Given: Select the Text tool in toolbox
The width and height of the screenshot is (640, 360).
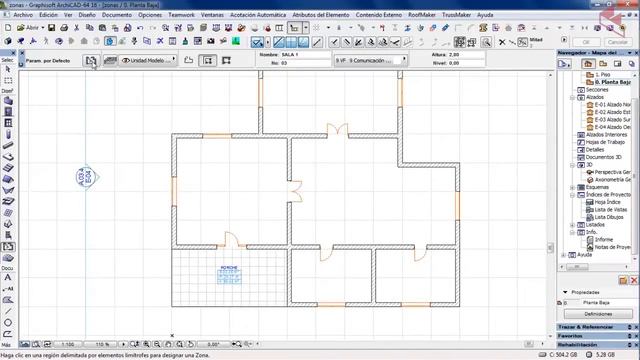Looking at the screenshot, I should click(x=8, y=278).
